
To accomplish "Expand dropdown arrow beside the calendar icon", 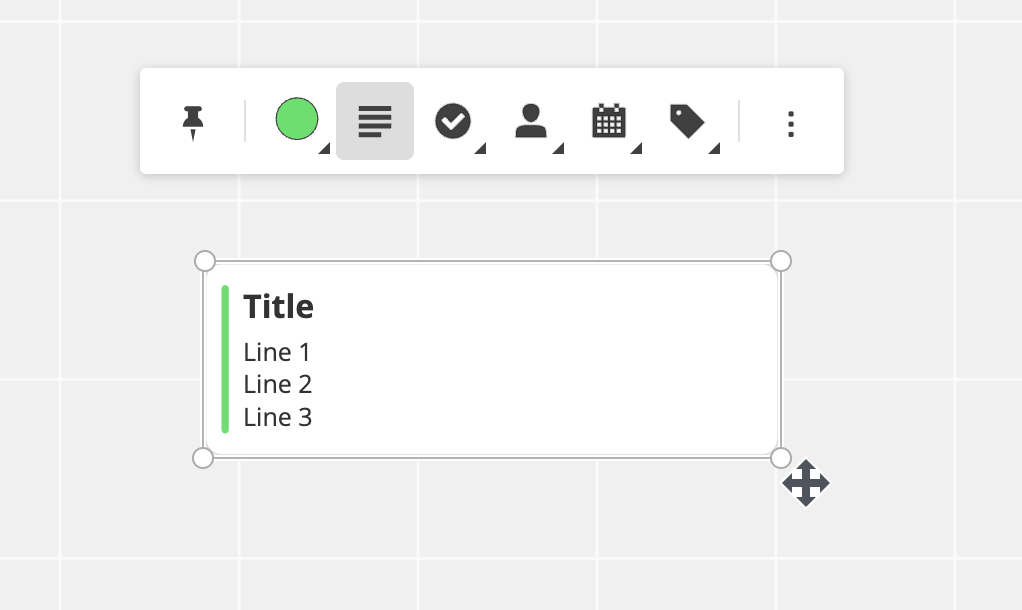I will coord(636,149).
